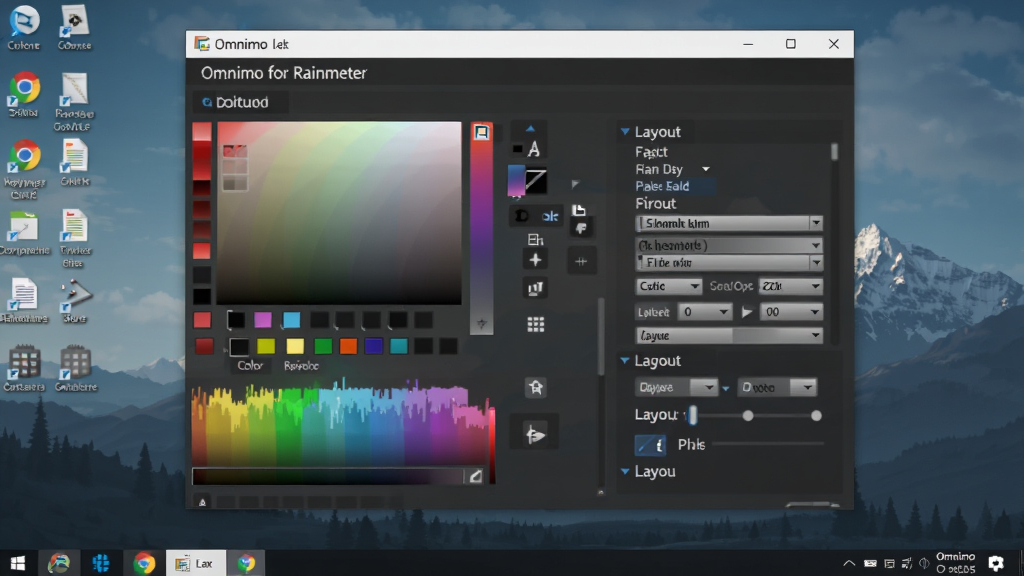Image resolution: width=1024 pixels, height=576 pixels.
Task: Select the Fagct item
Action: click(651, 152)
